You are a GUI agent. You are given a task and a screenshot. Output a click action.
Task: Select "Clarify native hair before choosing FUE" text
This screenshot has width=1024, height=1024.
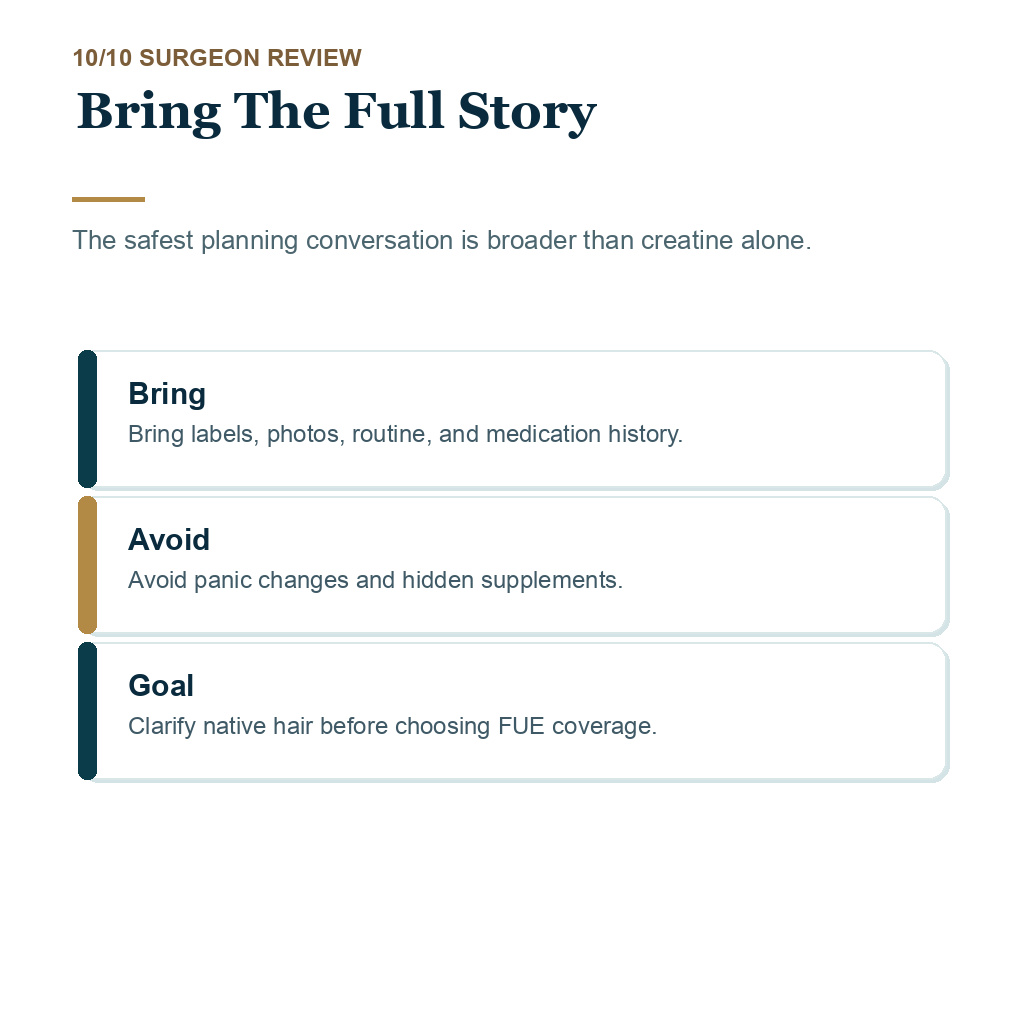click(336, 726)
